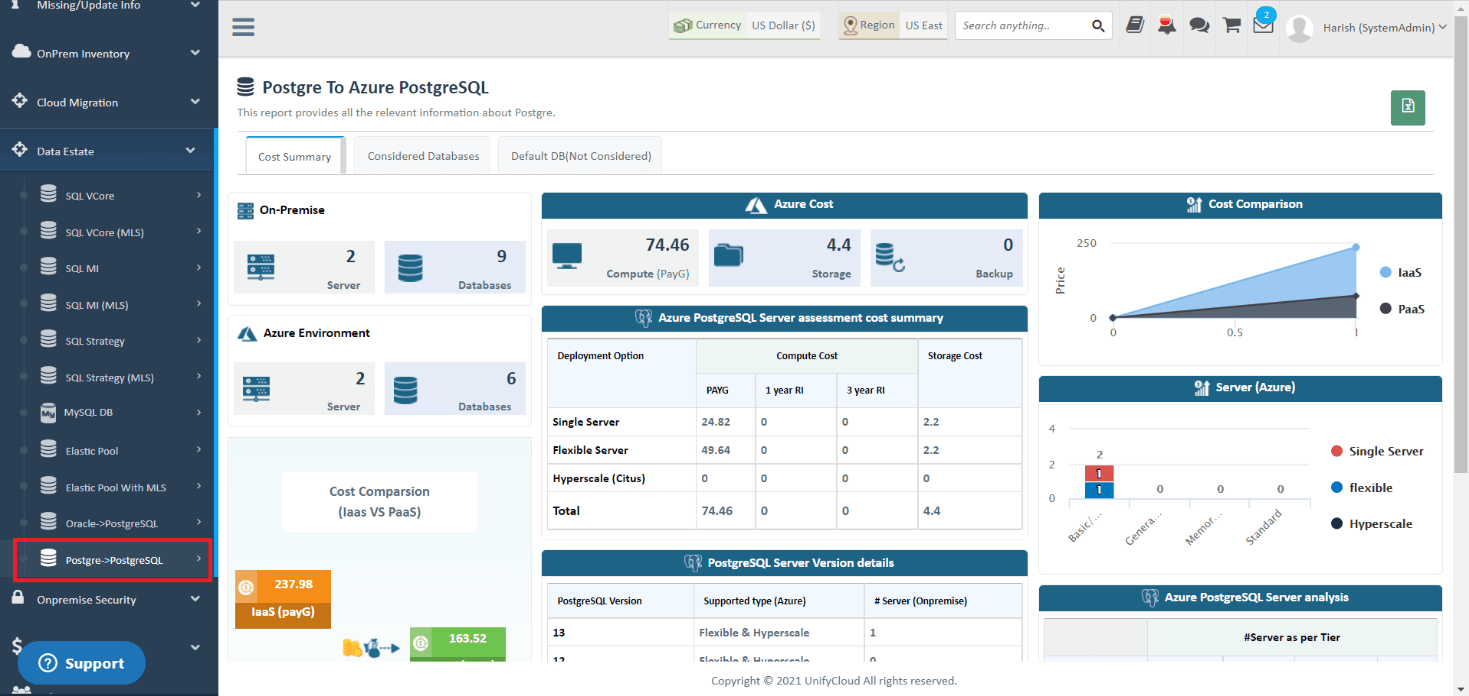Open the Currency US Dollar dropdown
This screenshot has width=1469, height=696.
point(744,26)
